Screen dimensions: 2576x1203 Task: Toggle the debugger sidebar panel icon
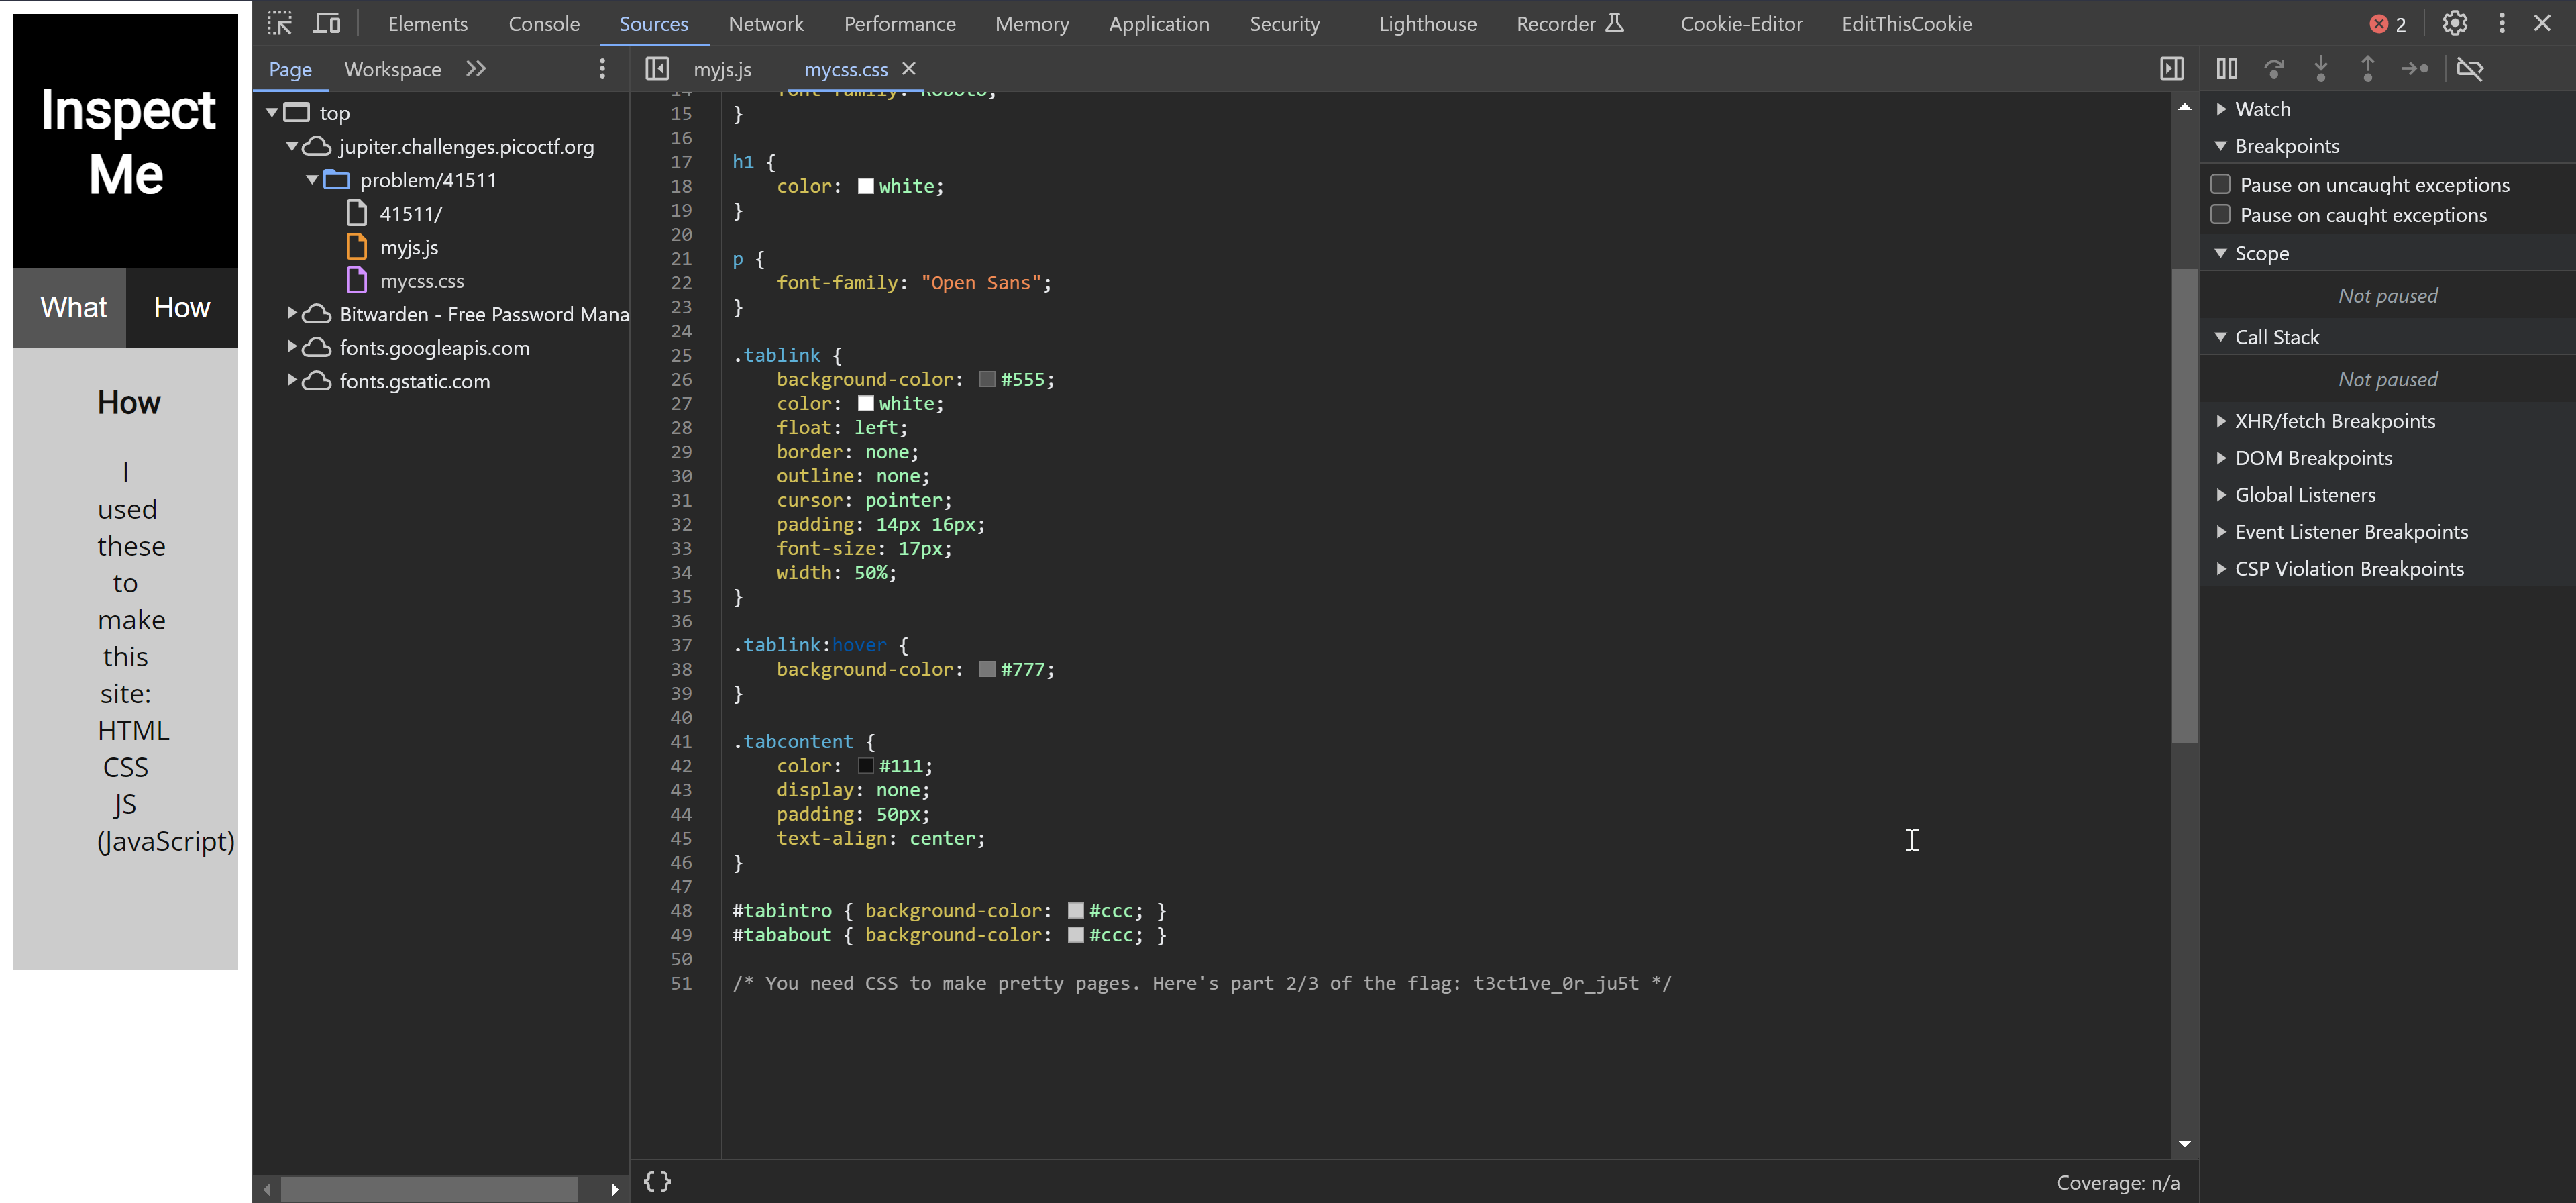[x=2171, y=69]
